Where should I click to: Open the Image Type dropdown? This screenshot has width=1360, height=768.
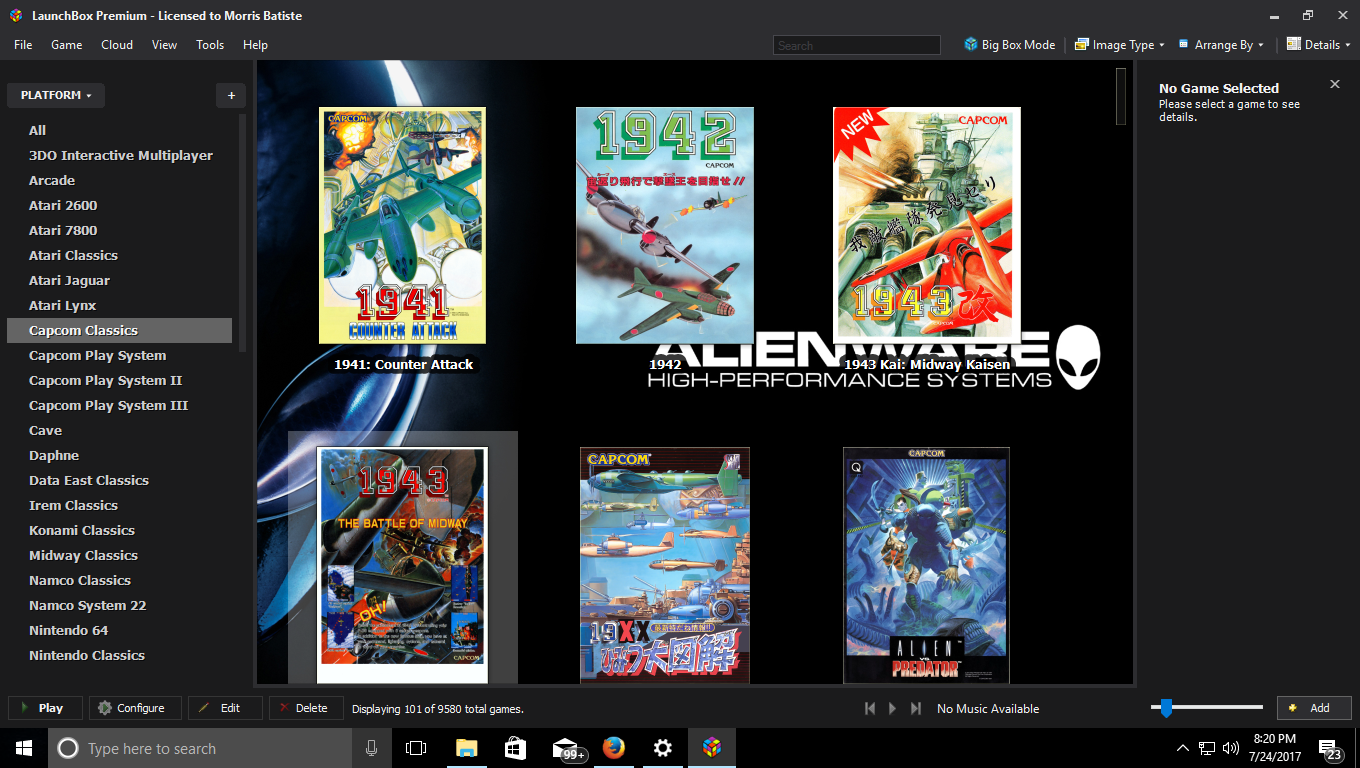tap(1120, 45)
